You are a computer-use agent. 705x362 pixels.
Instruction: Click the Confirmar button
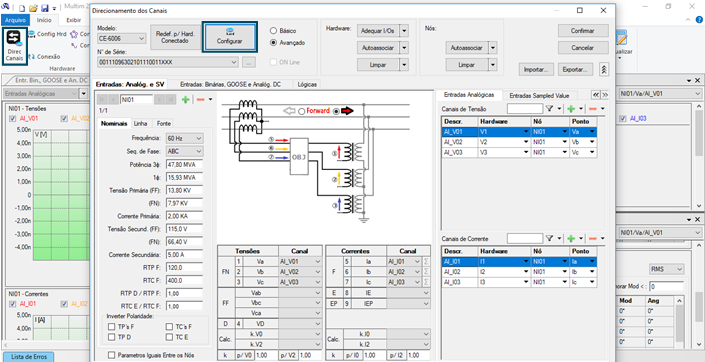tap(583, 31)
